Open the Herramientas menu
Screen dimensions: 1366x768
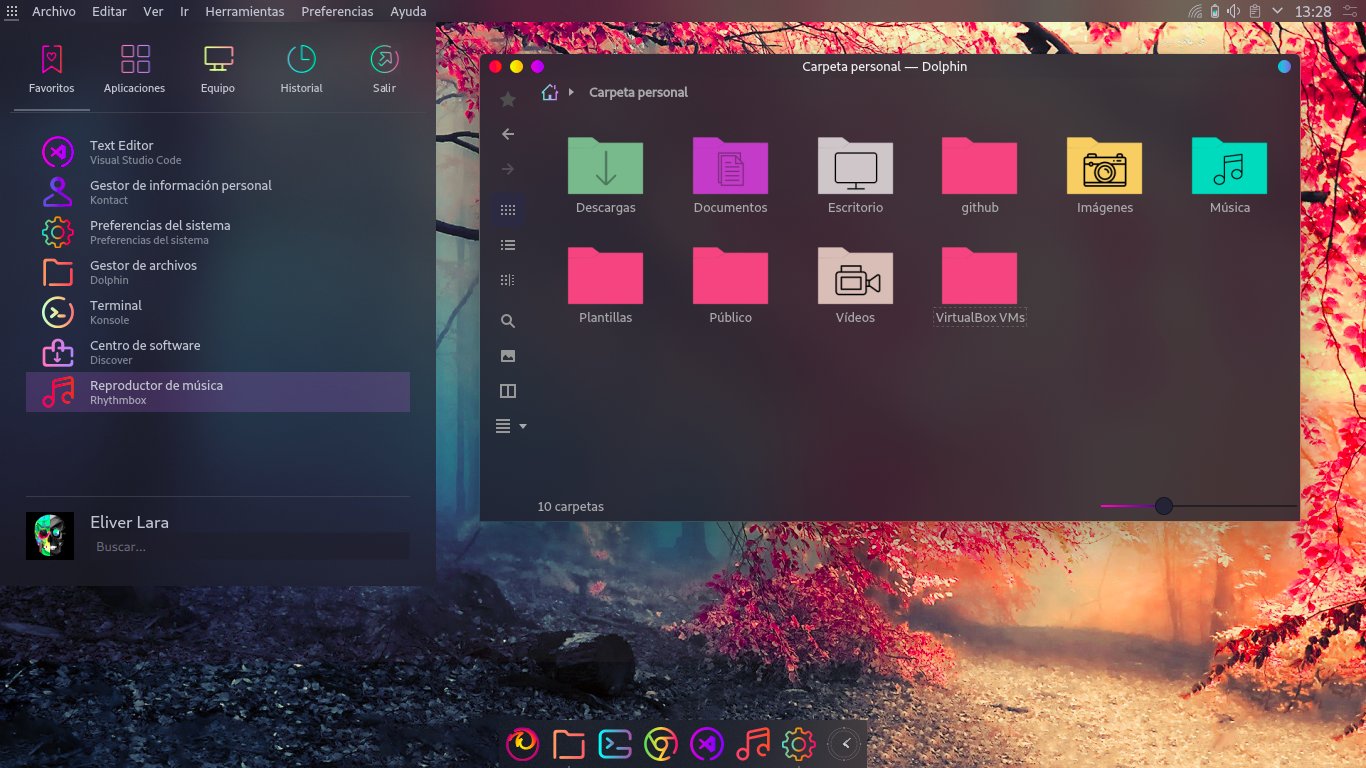[x=245, y=11]
